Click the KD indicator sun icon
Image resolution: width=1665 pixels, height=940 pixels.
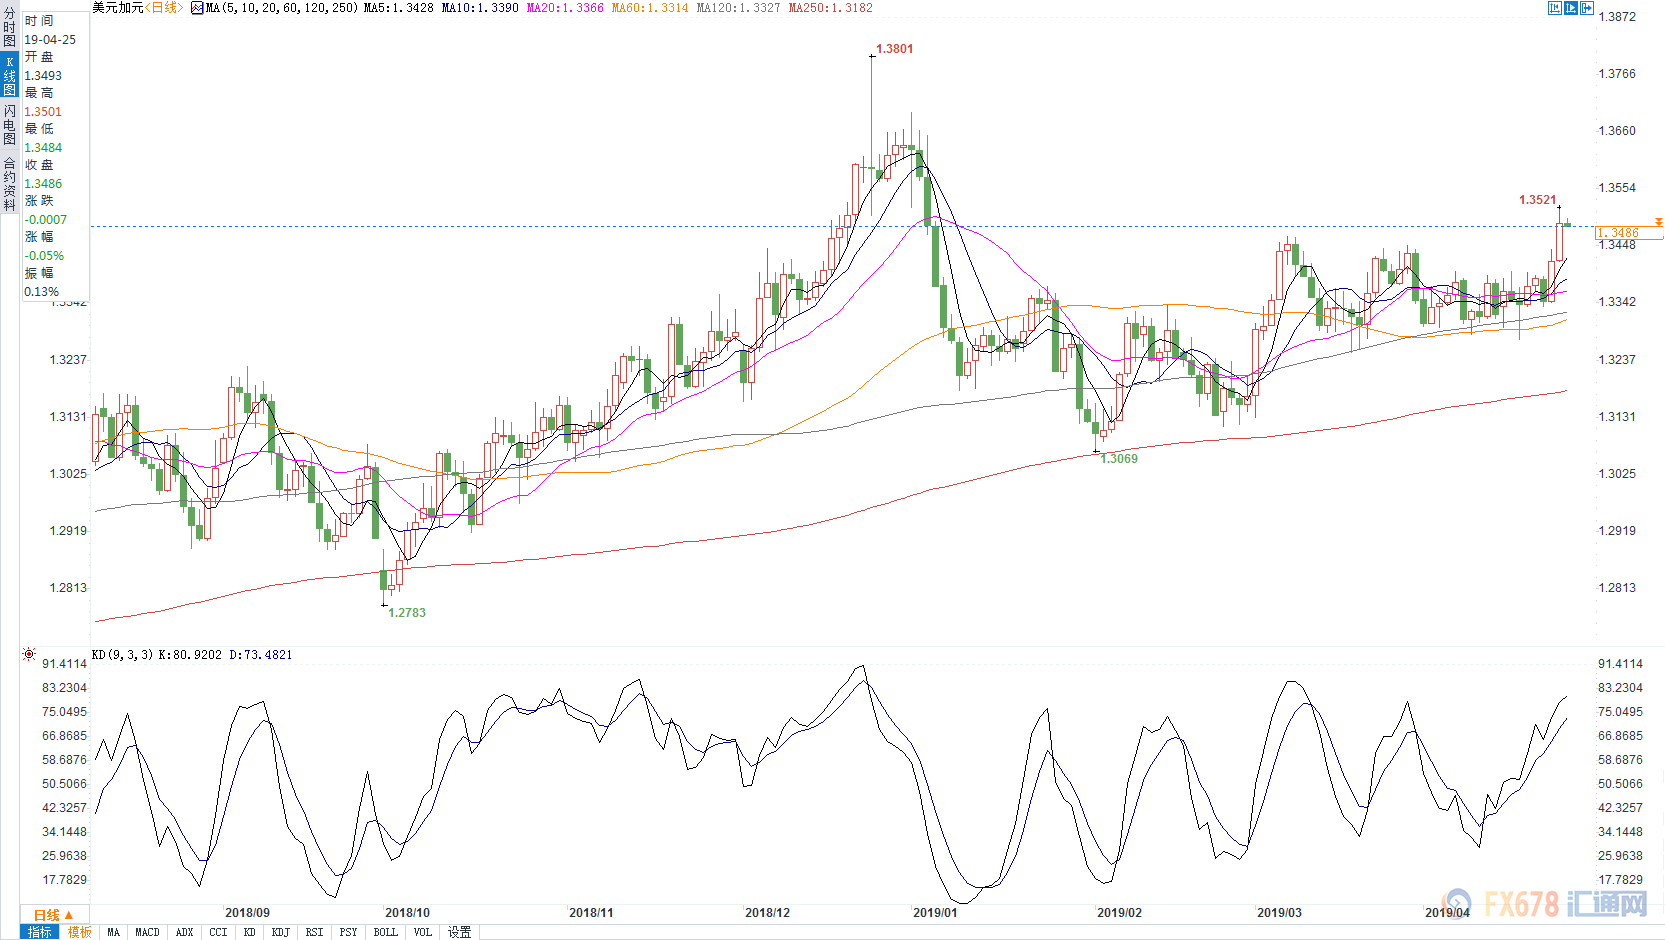point(29,654)
